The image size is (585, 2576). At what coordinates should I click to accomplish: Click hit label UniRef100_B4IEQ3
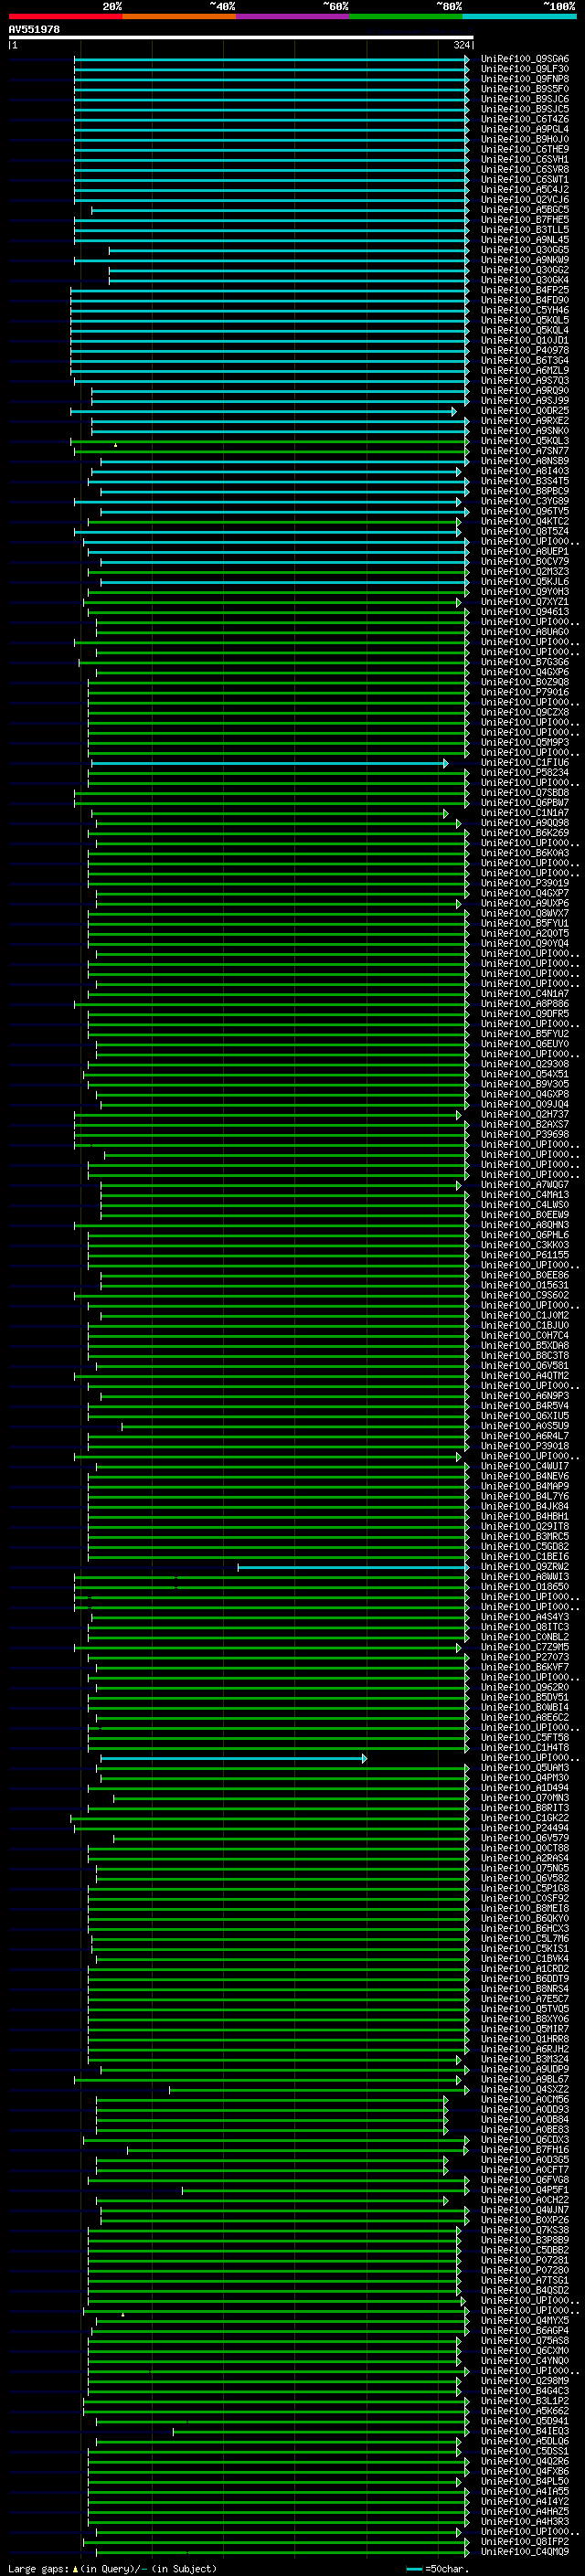[x=525, y=2432]
